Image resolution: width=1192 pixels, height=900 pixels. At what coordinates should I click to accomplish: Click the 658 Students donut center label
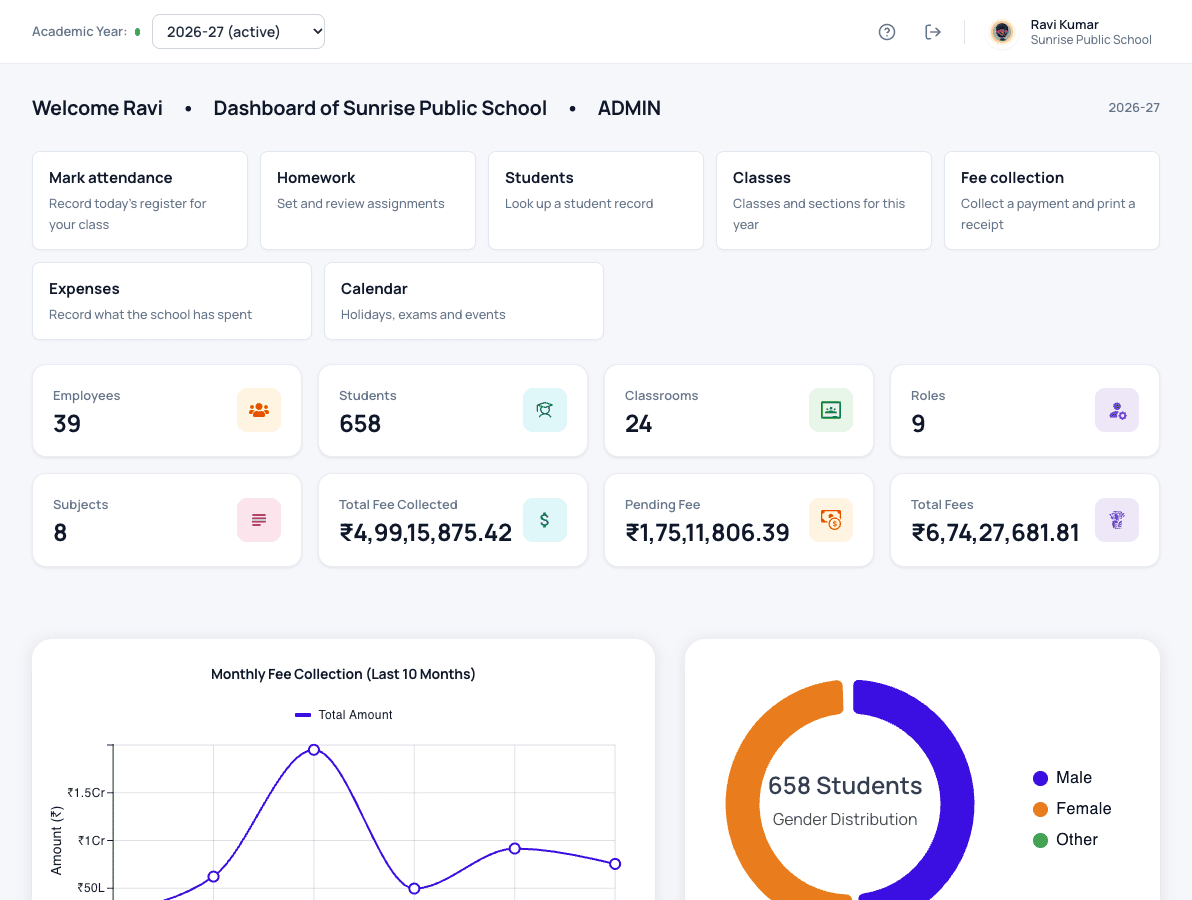[845, 785]
